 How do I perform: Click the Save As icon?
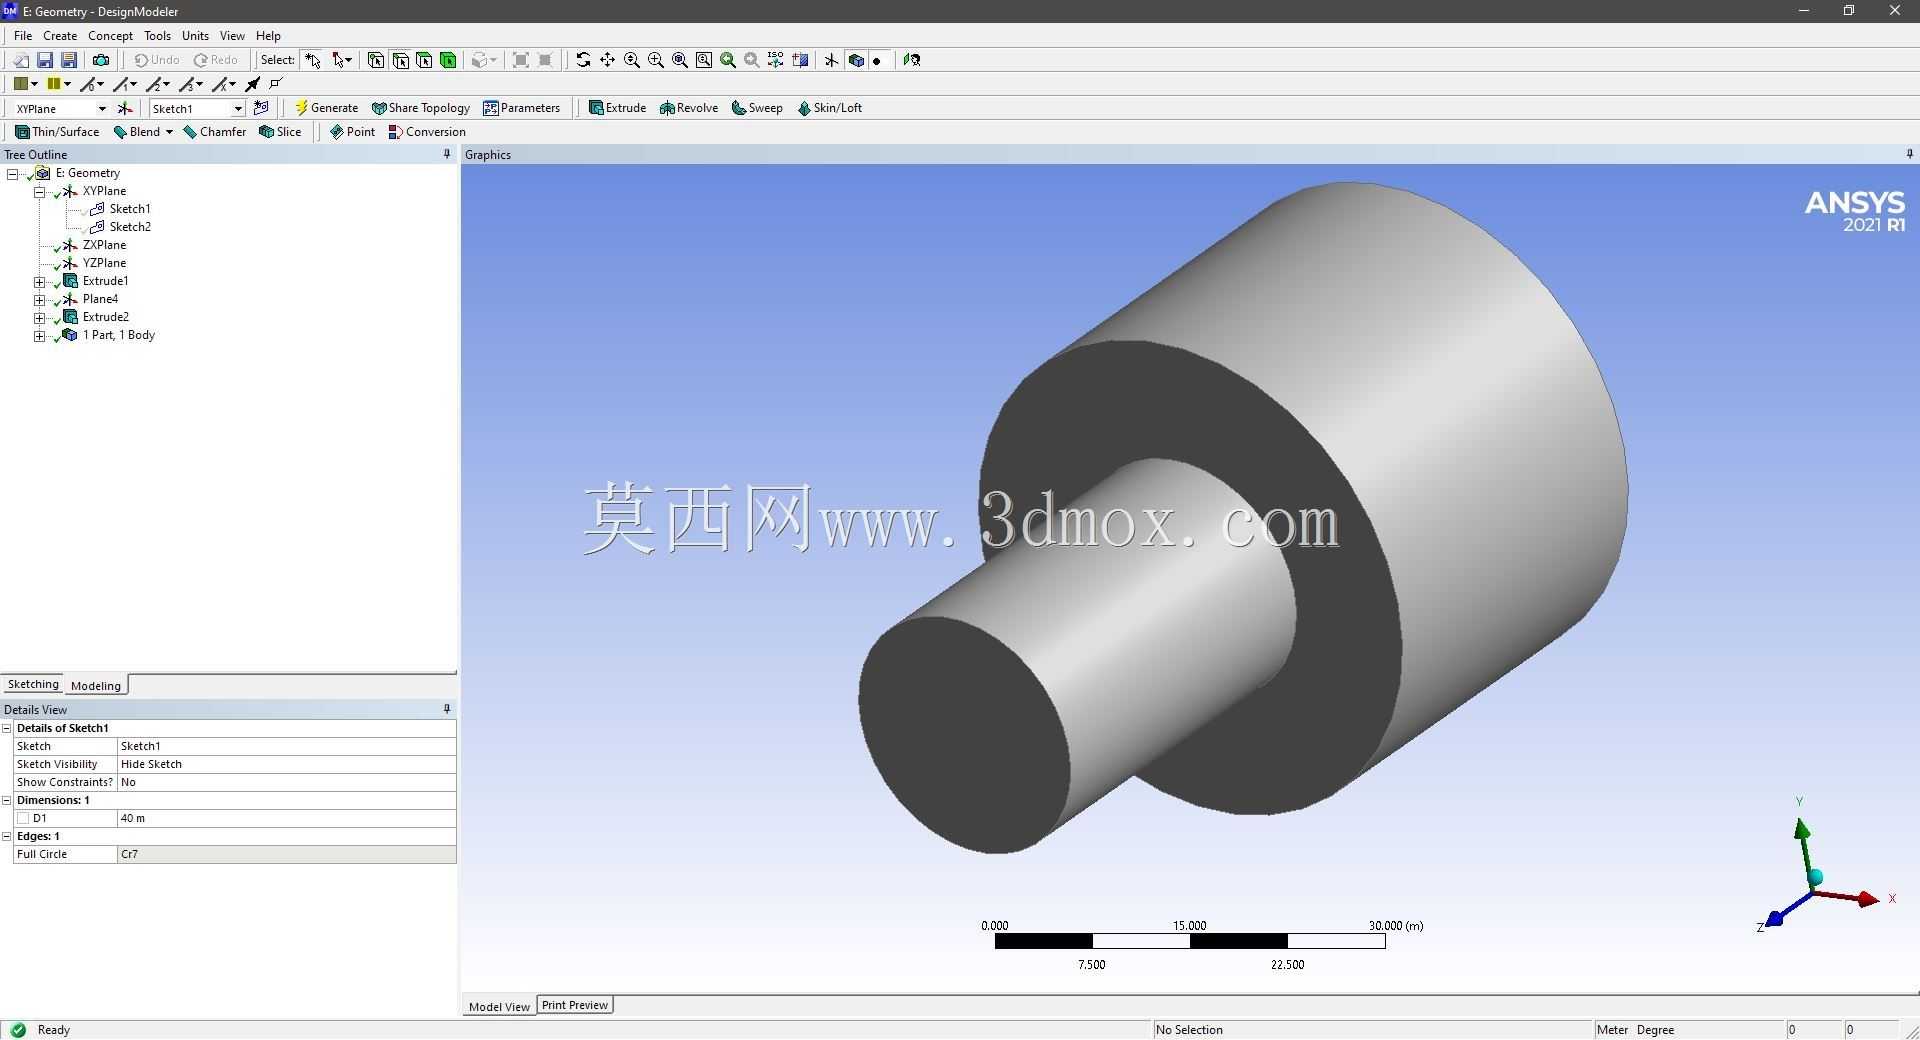coord(69,60)
